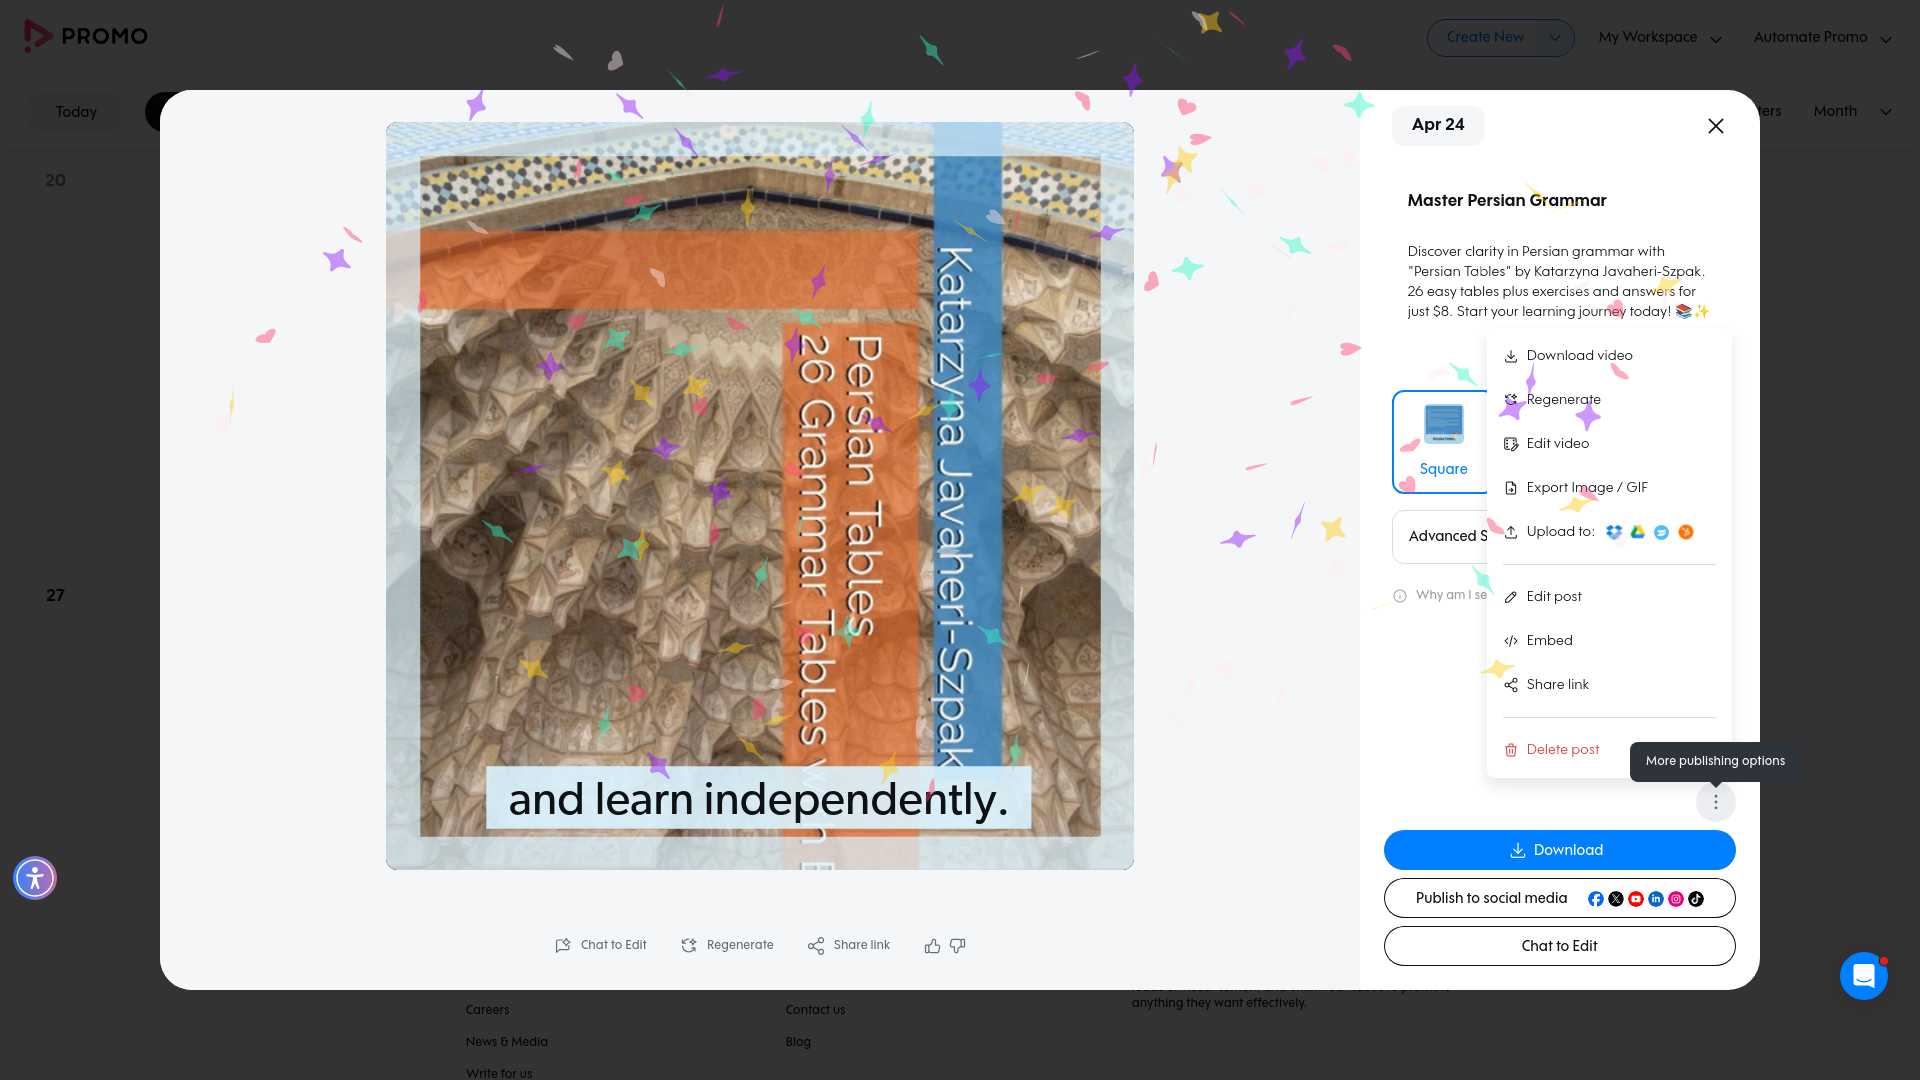The height and width of the screenshot is (1080, 1920).
Task: Open the more publishing options menu
Action: point(1716,801)
